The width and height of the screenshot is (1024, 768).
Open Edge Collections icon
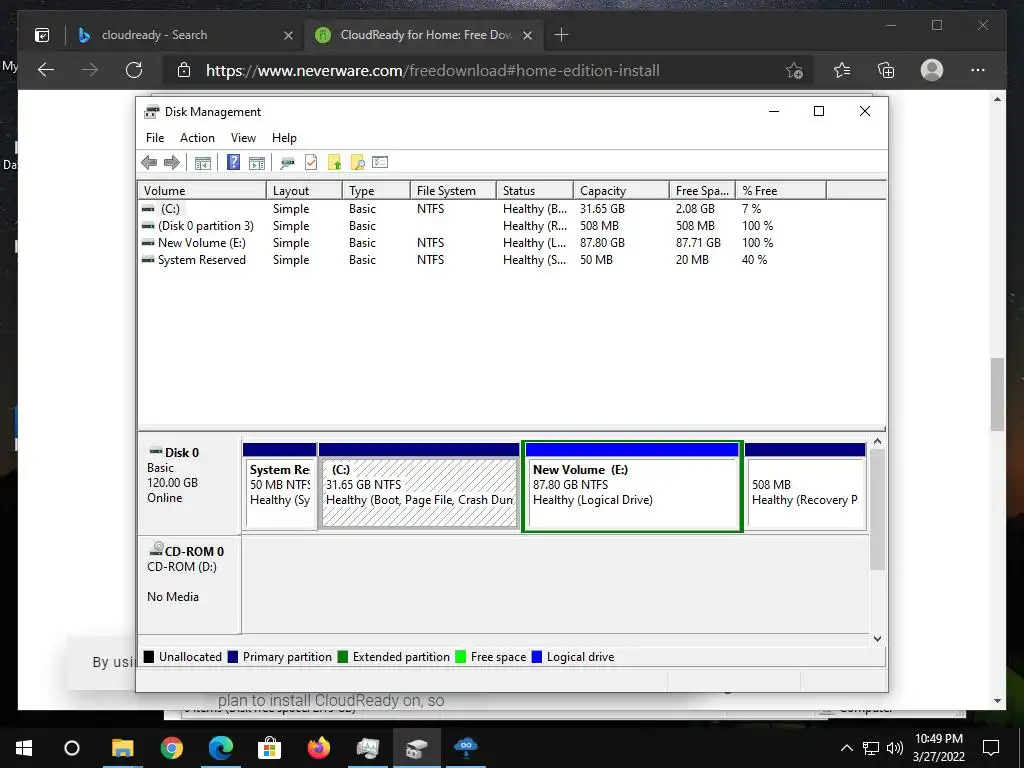coord(886,70)
